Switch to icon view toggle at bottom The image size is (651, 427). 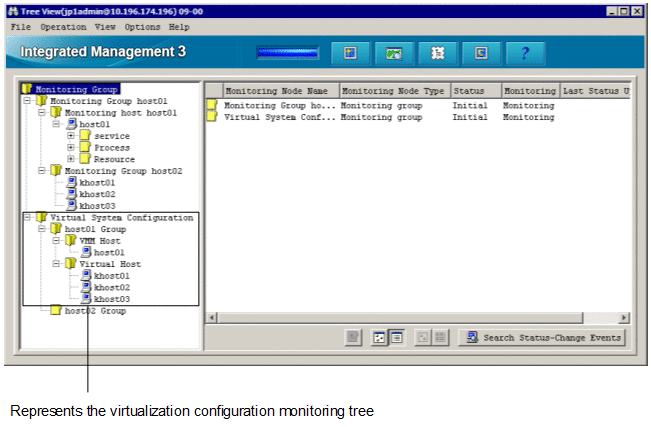tap(379, 338)
